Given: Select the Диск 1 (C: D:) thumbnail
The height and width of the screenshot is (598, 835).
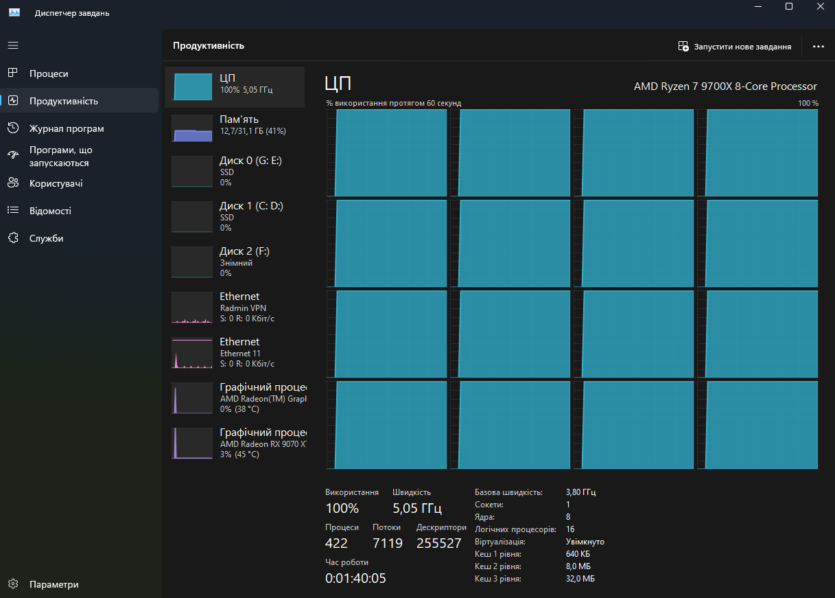Looking at the screenshot, I should coord(192,217).
